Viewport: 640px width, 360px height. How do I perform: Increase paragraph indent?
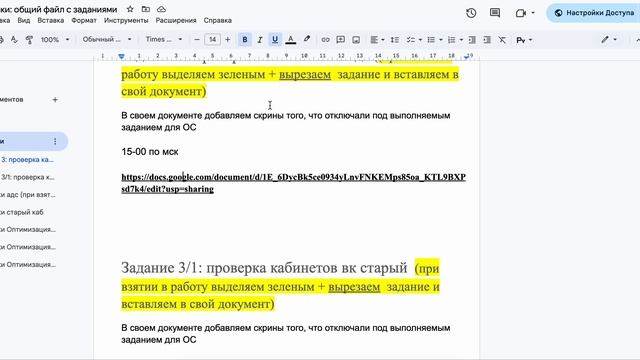[487, 40]
